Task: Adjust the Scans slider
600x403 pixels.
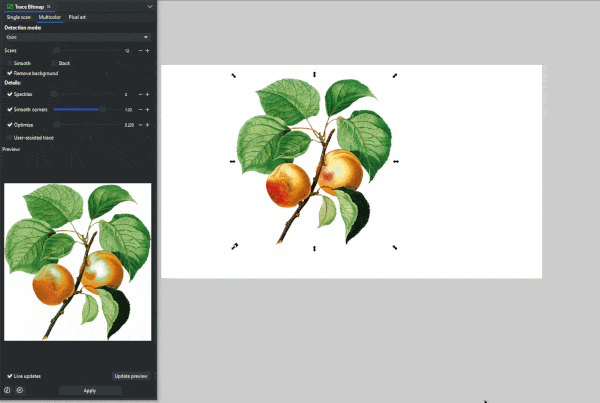Action: coord(88,51)
